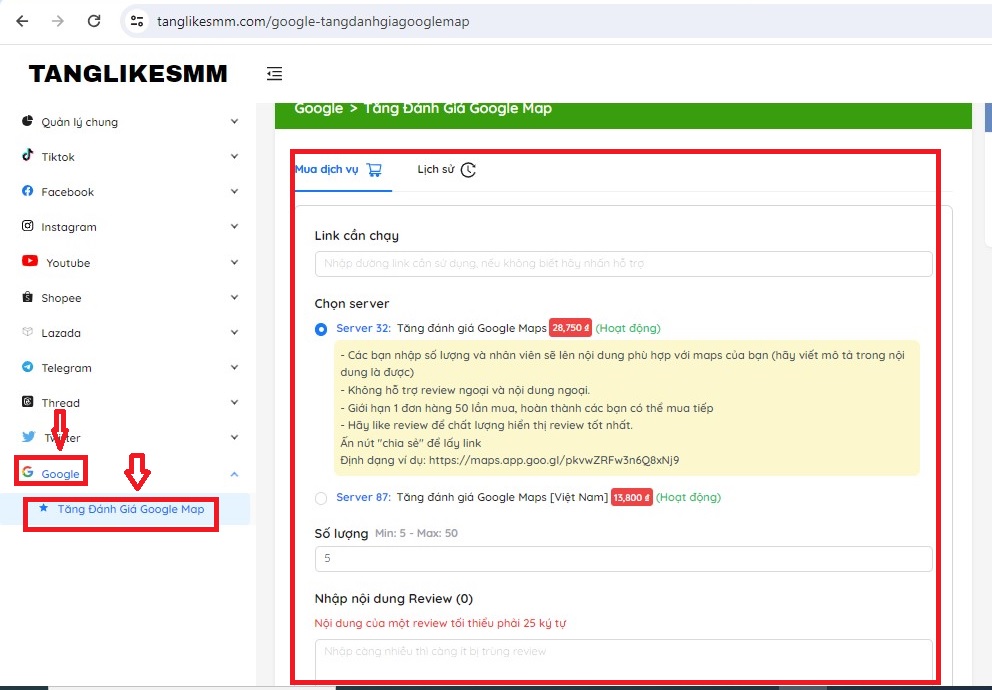
Task: Click the Instagram icon in sidebar
Action: (27, 225)
